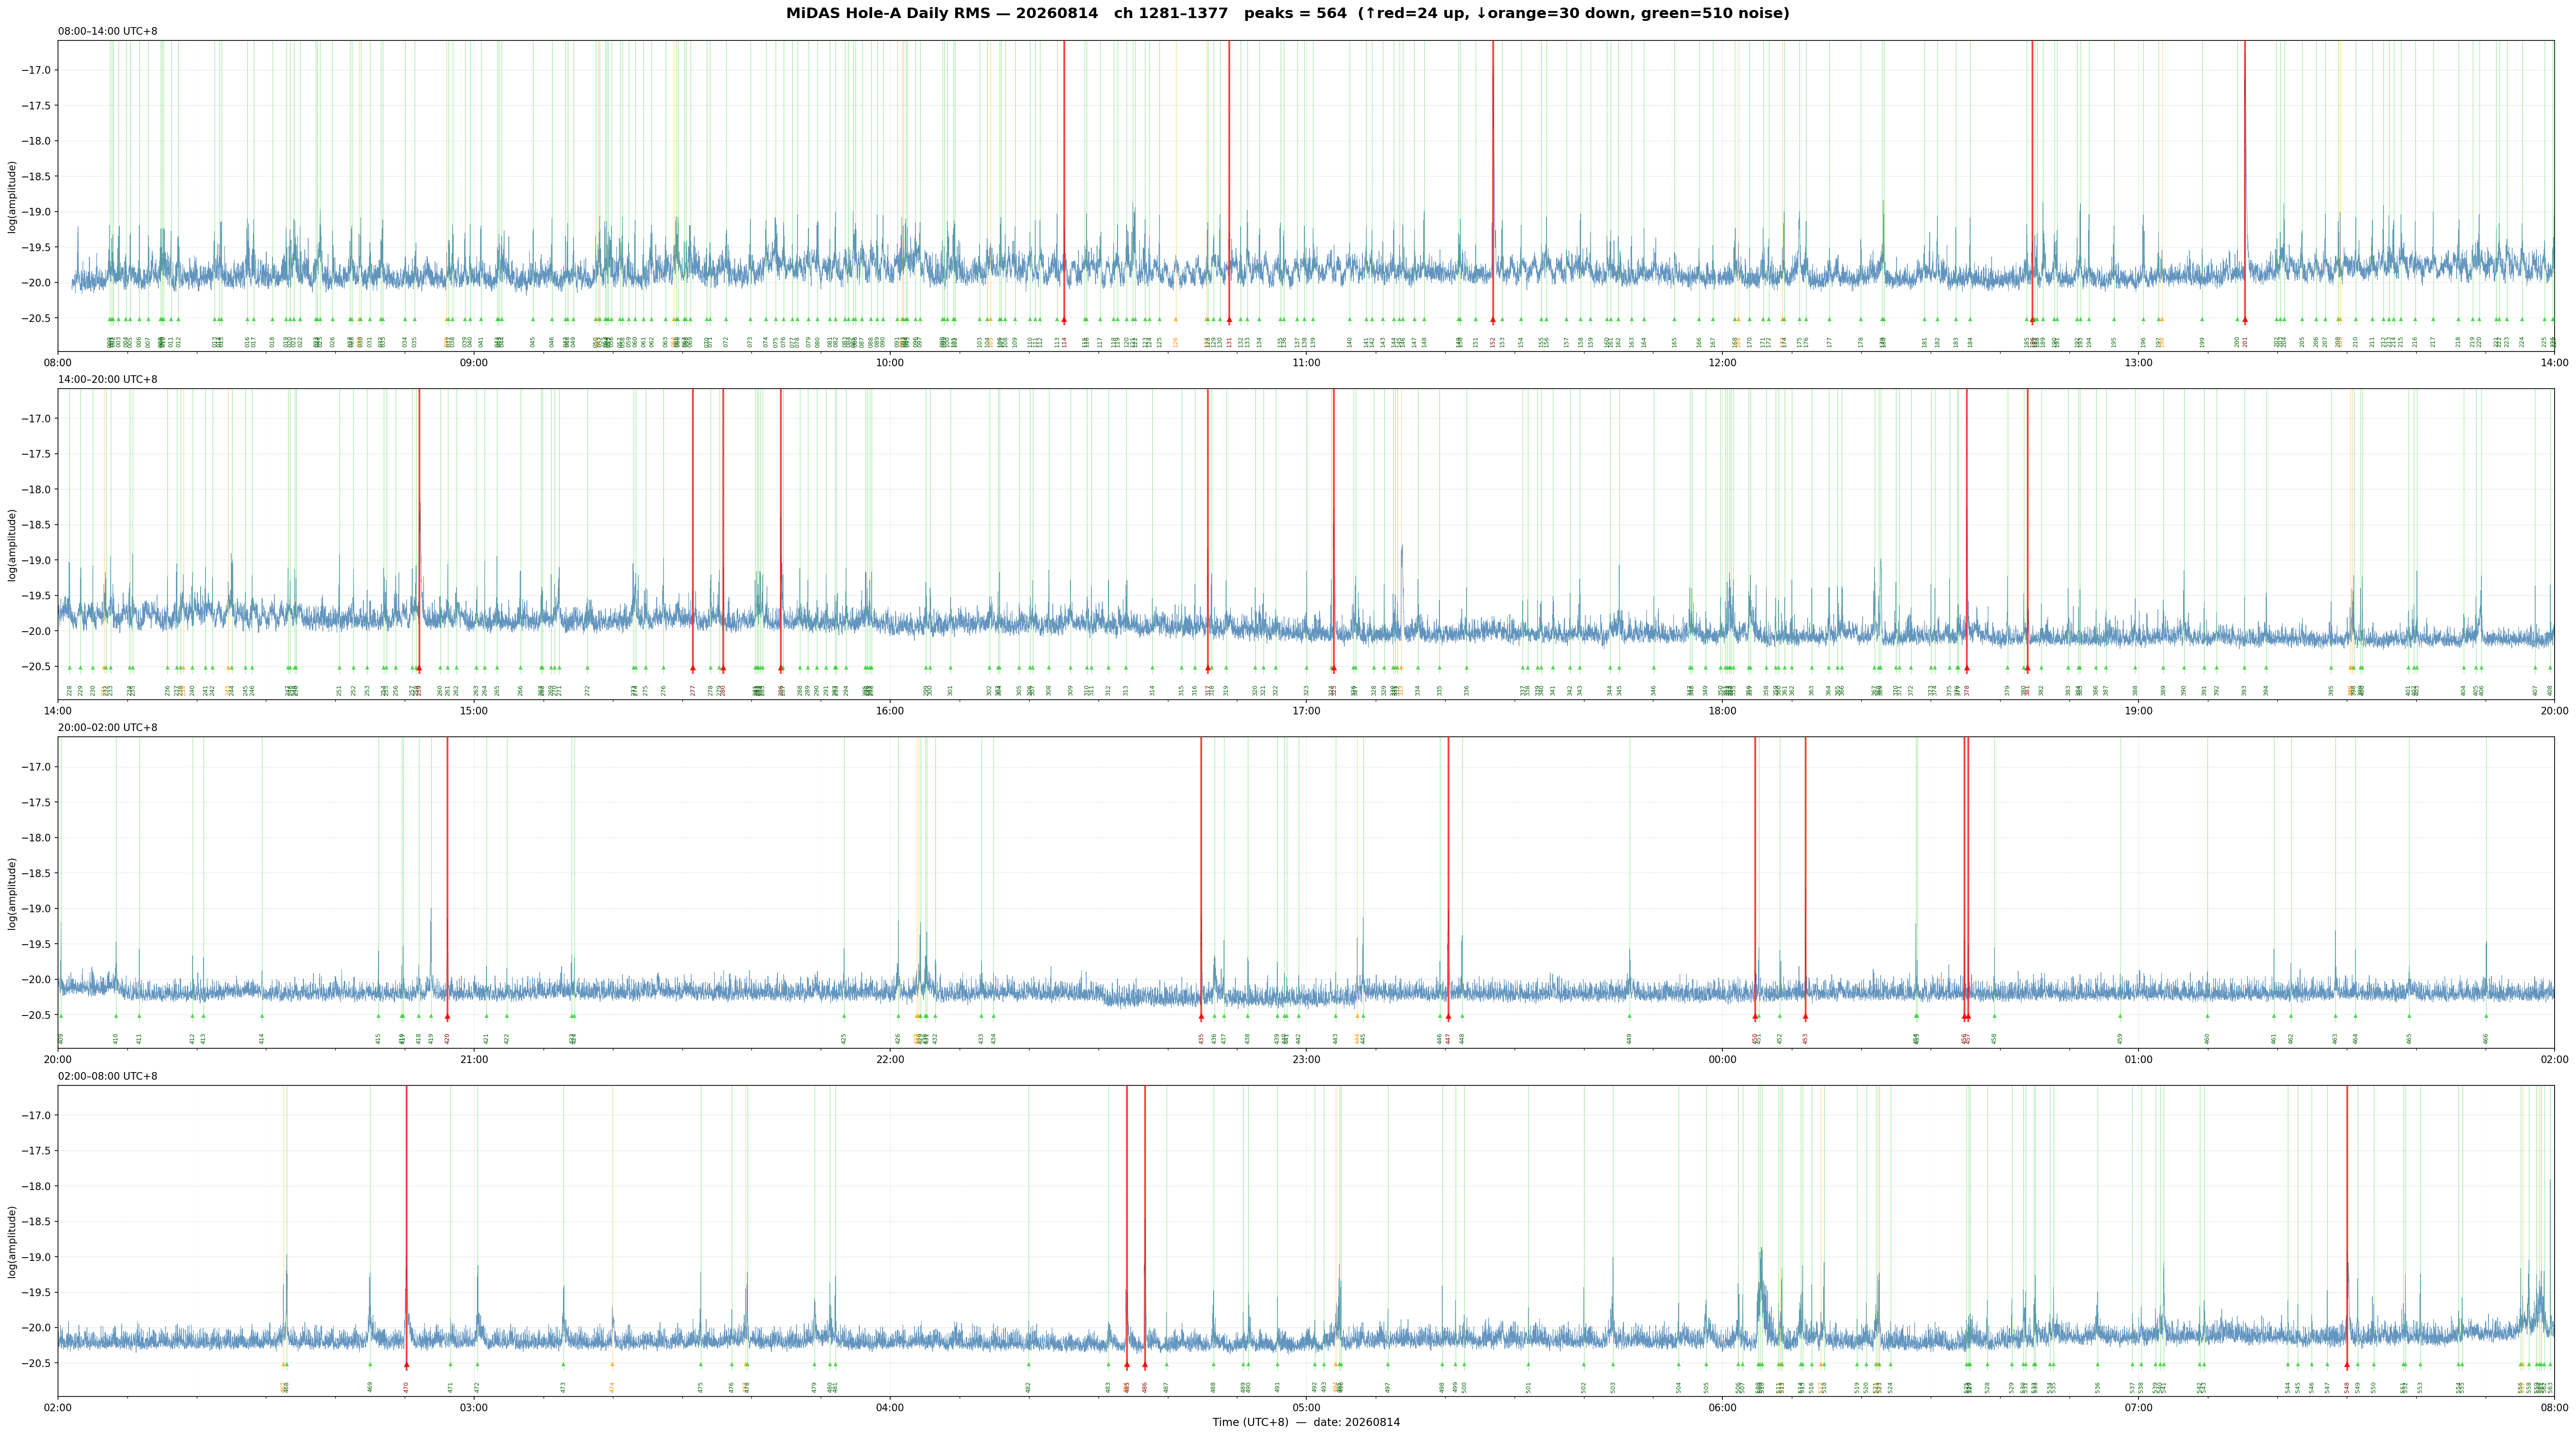Image resolution: width=2576 pixels, height=1435 pixels.
Task: Click the −18.5 y-tick of the 14:00–20:00 panel
Action: pos(36,525)
